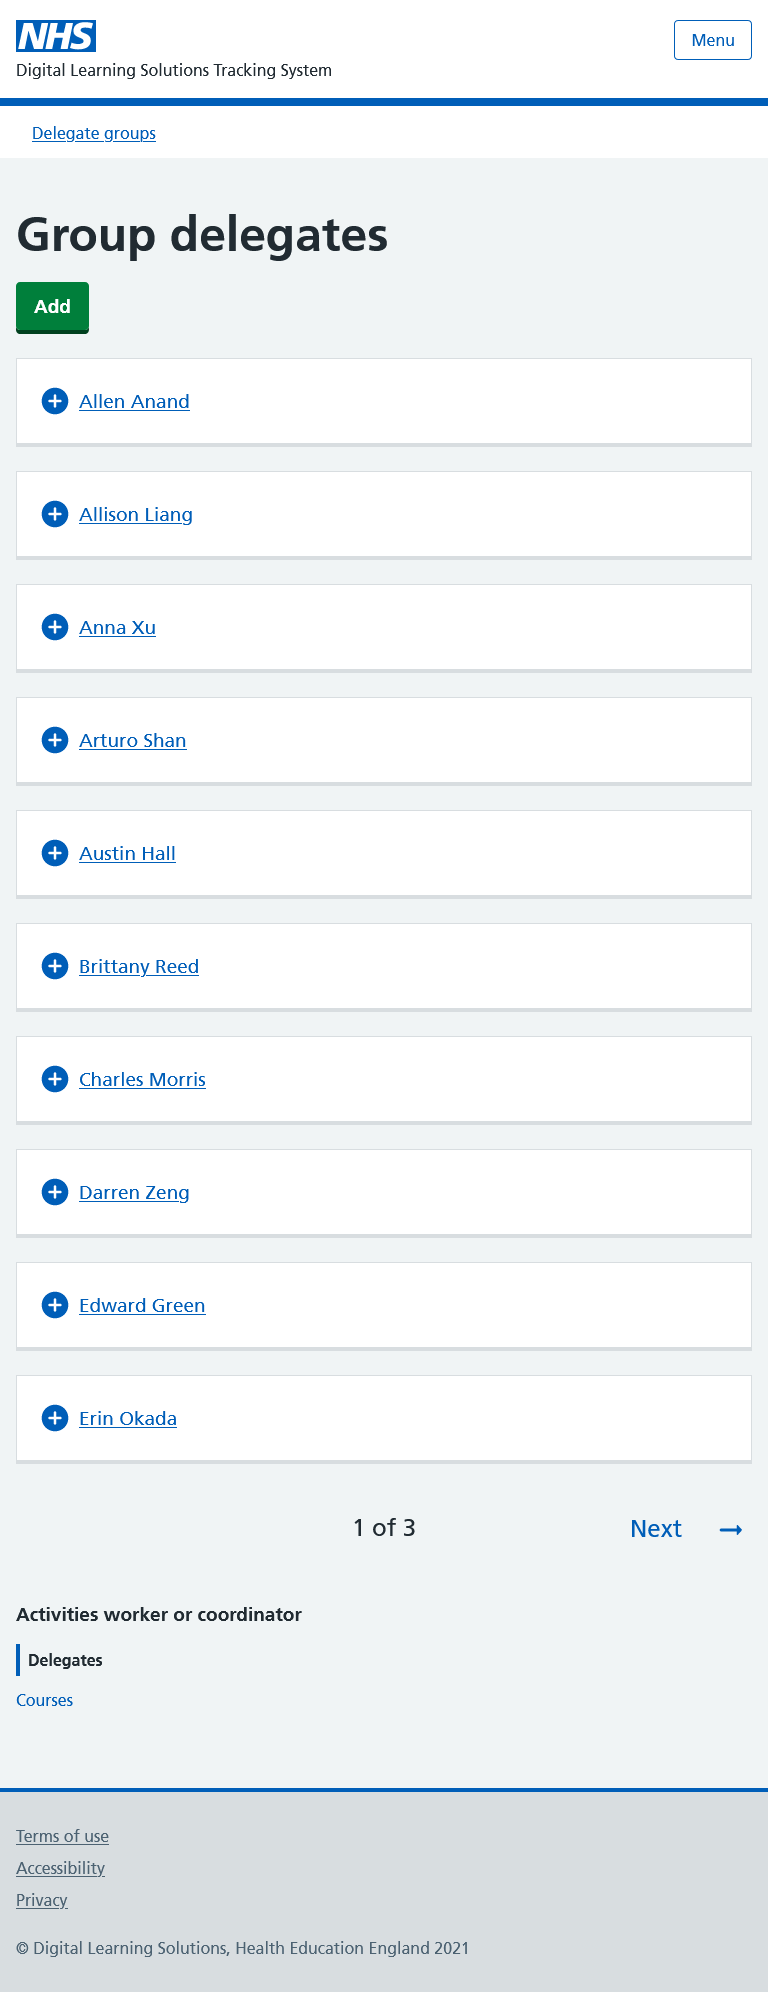Click the plus icon beside Brittany Reed

click(x=55, y=966)
